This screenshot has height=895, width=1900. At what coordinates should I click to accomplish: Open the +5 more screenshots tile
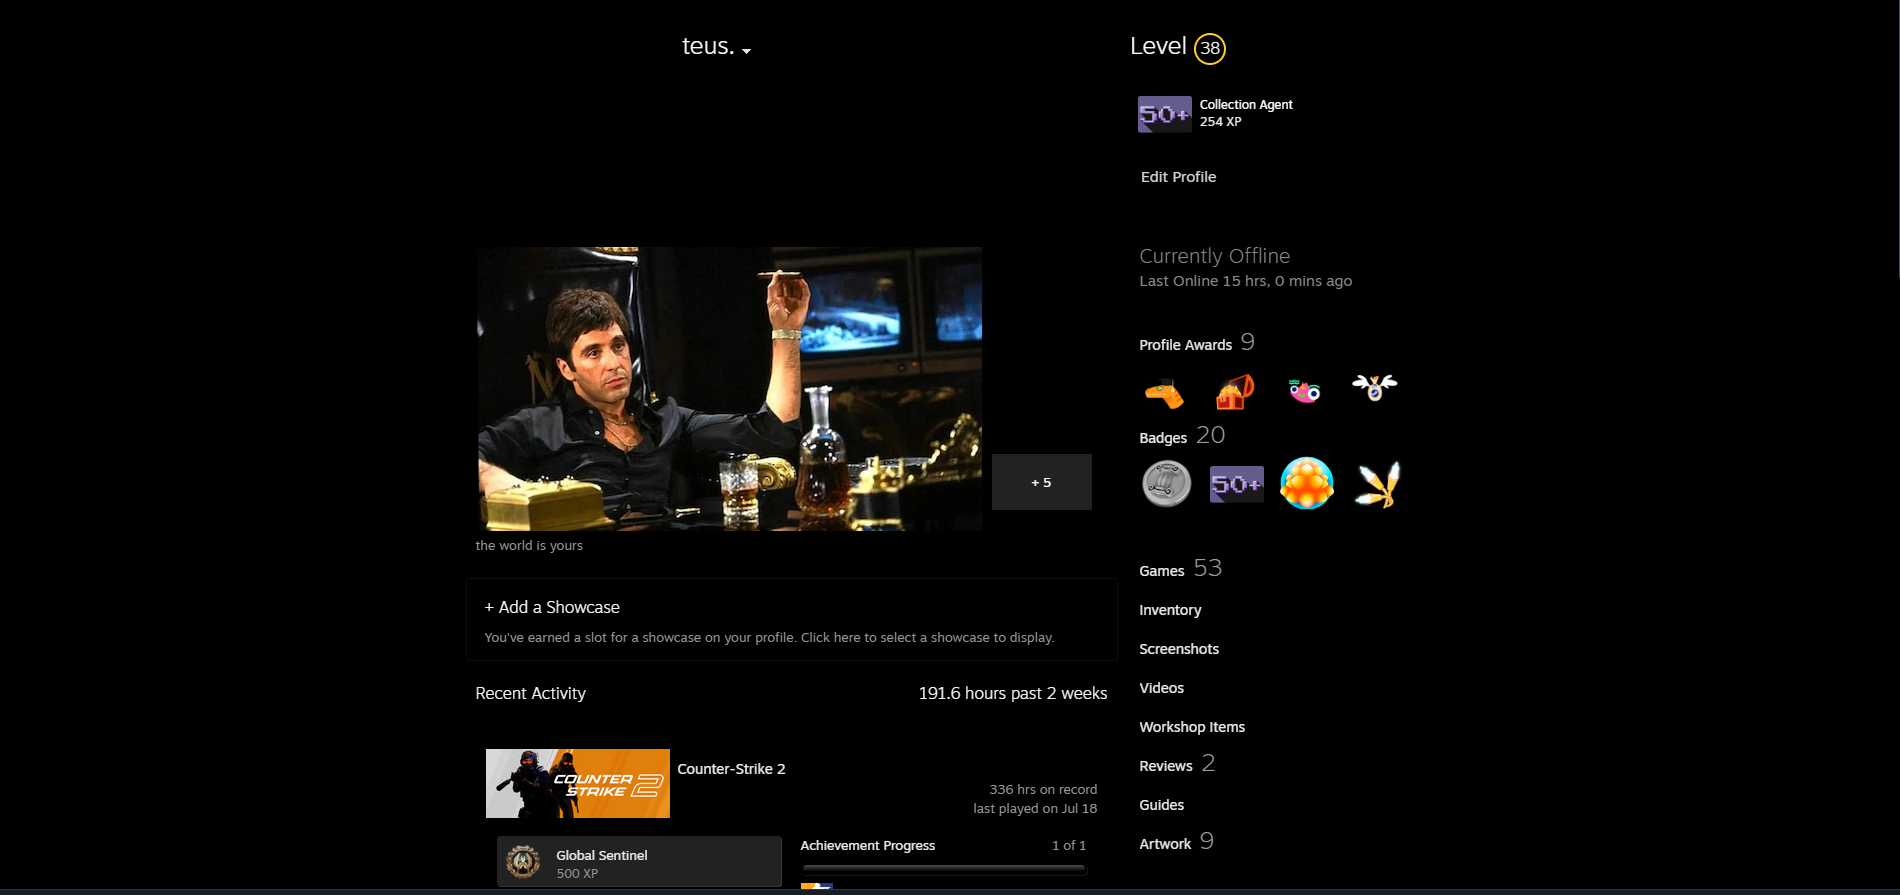(1041, 482)
